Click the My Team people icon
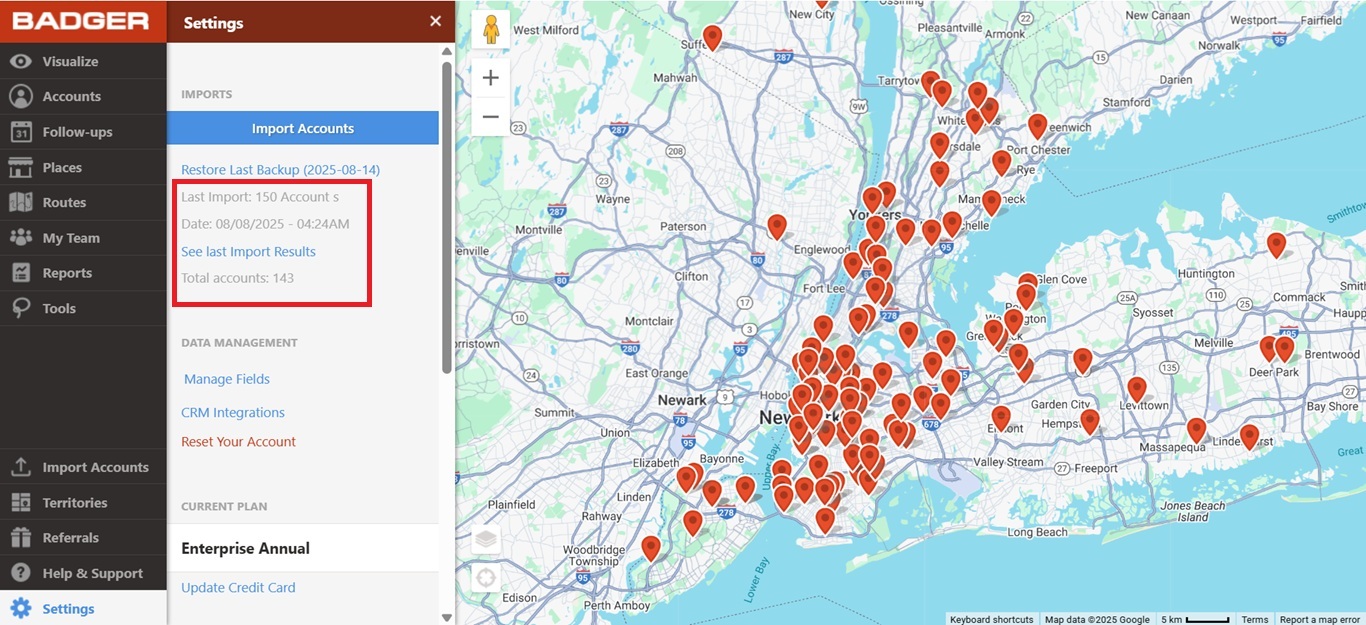Screen dimensions: 1366x625 tap(21, 238)
